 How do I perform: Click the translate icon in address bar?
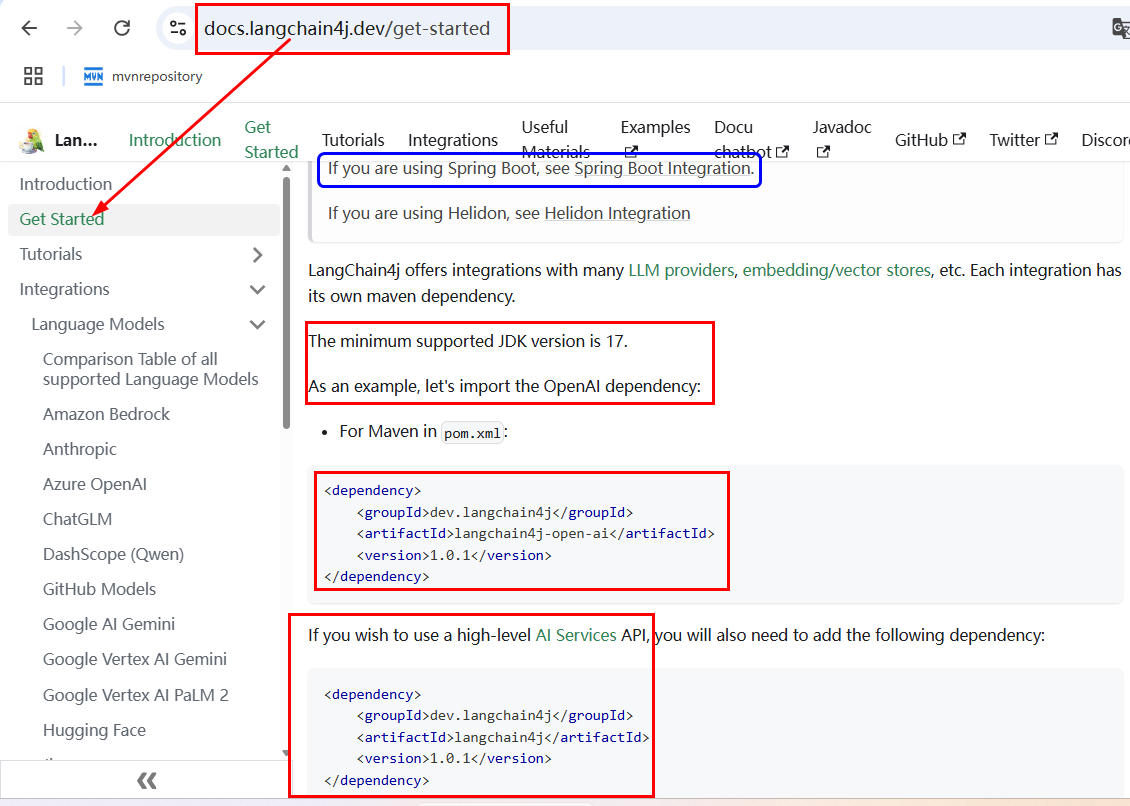point(1121,28)
